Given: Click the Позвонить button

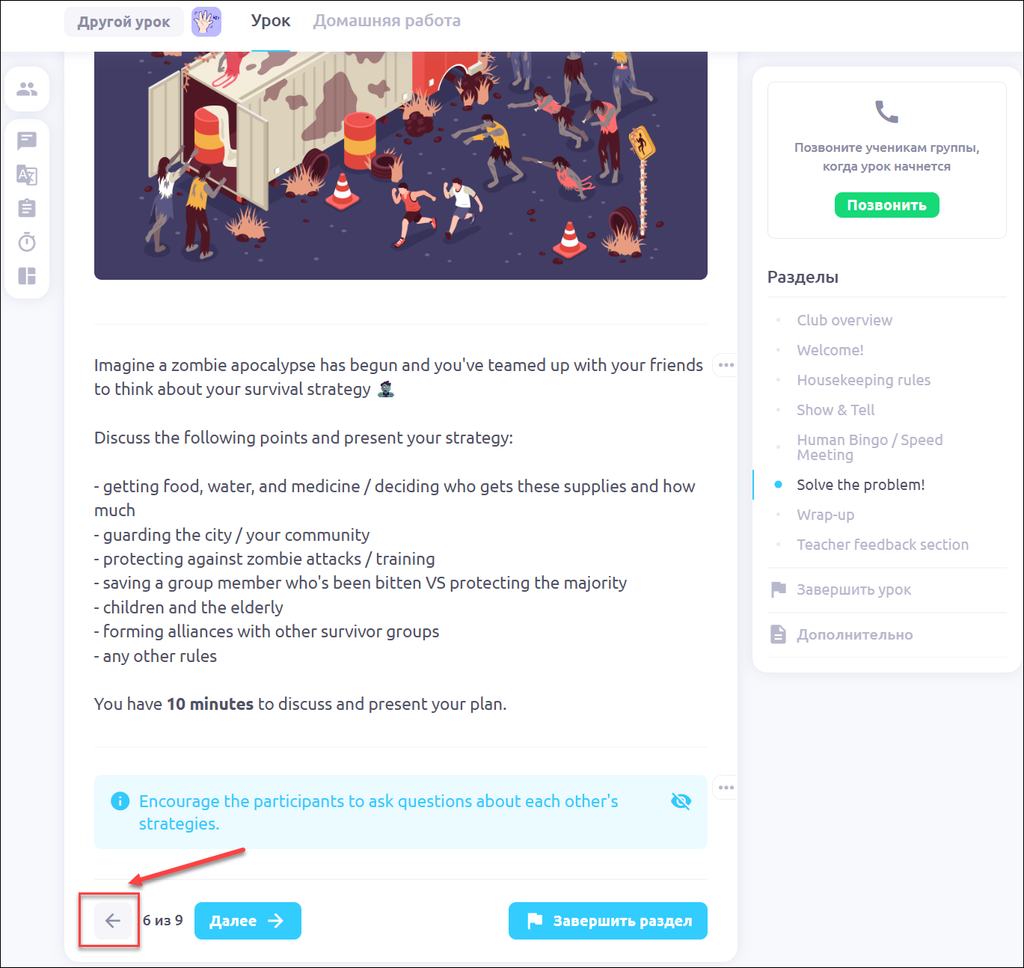Looking at the screenshot, I should coord(887,205).
